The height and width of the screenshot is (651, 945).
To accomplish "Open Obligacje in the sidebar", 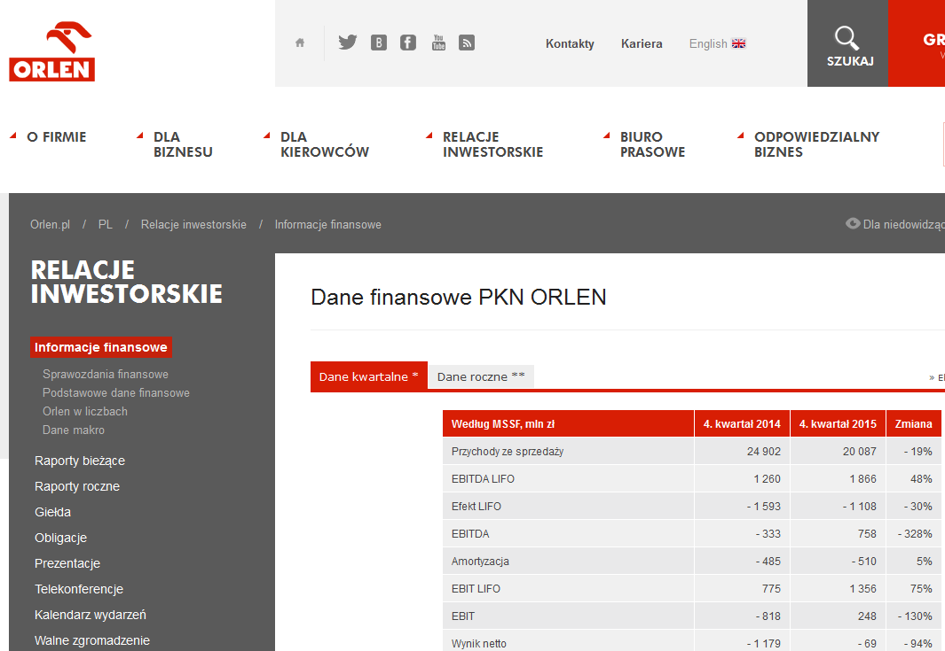I will (61, 538).
